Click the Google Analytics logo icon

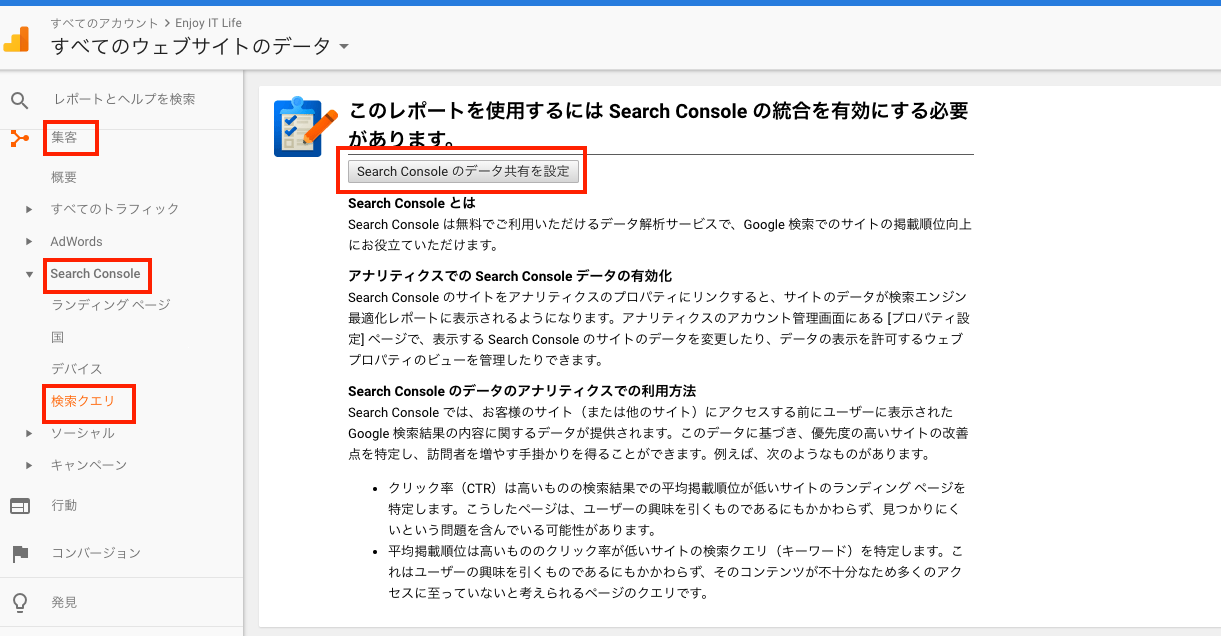click(x=18, y=38)
